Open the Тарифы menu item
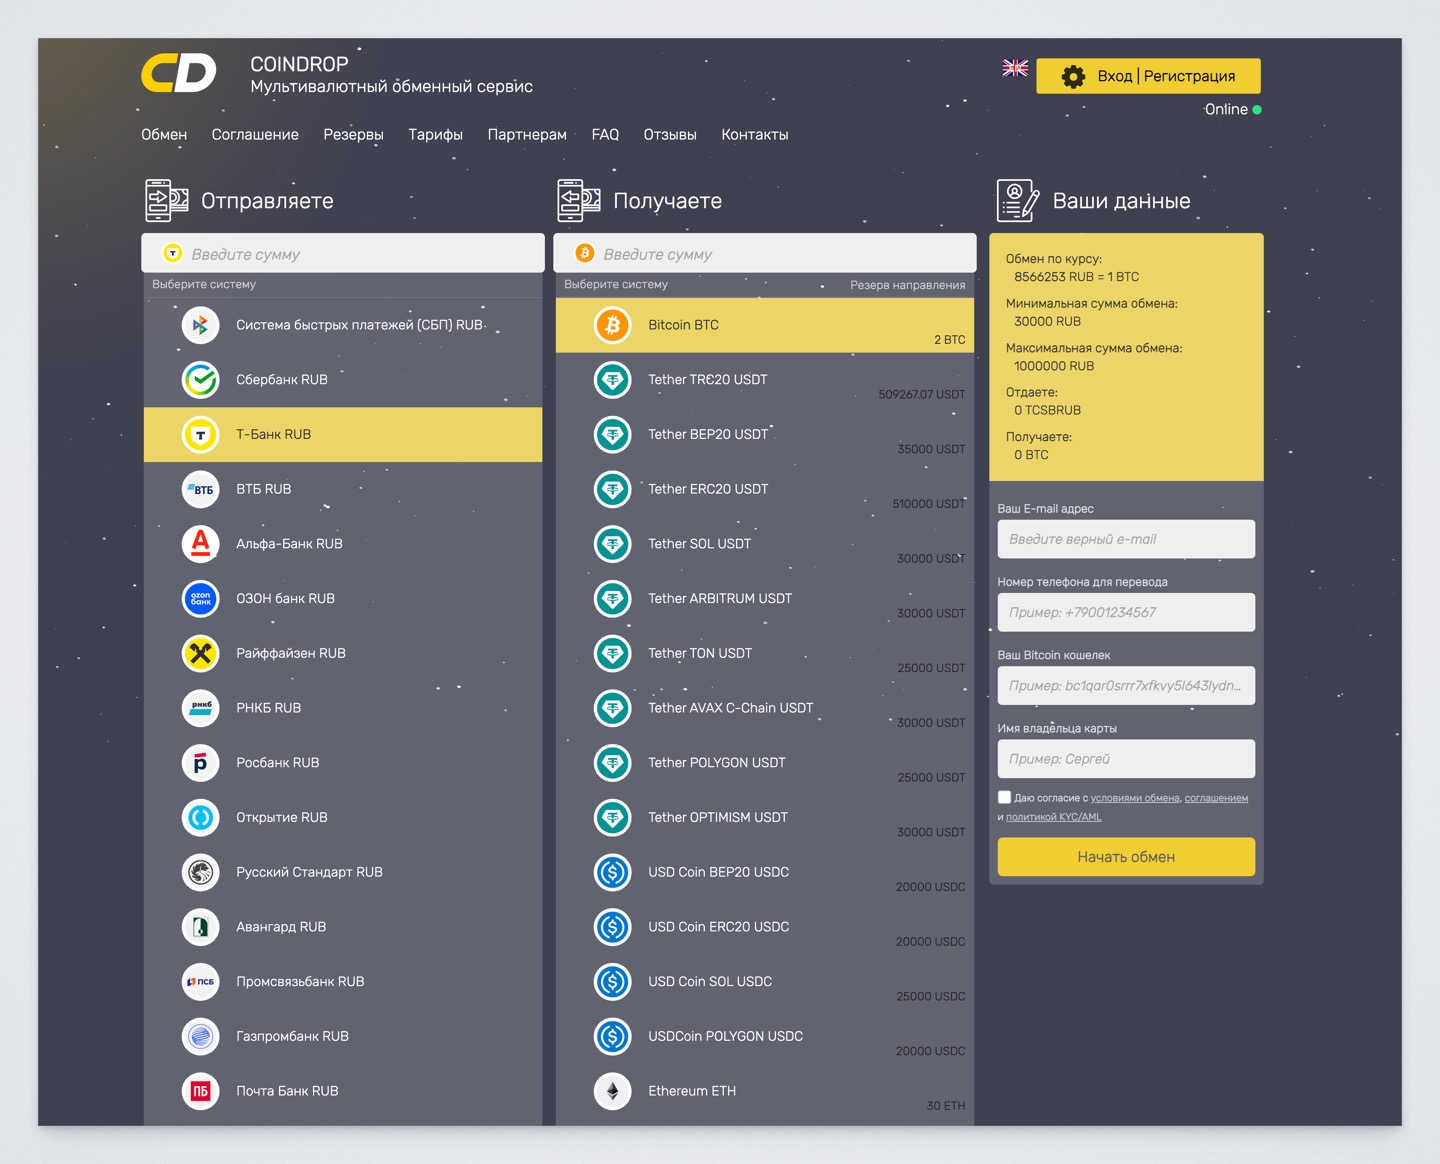The image size is (1440, 1164). pyautogui.click(x=435, y=135)
